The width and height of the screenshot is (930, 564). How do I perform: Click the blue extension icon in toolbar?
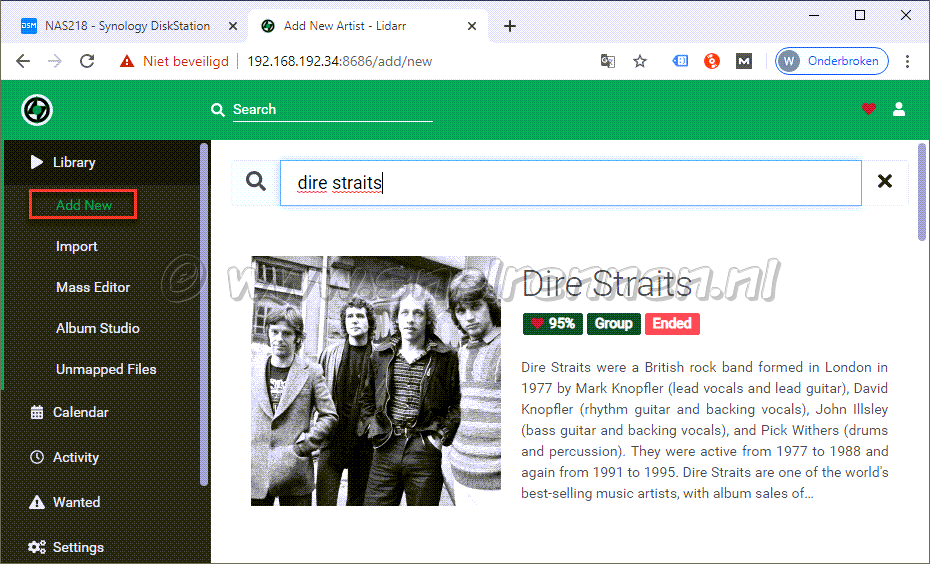coord(680,61)
